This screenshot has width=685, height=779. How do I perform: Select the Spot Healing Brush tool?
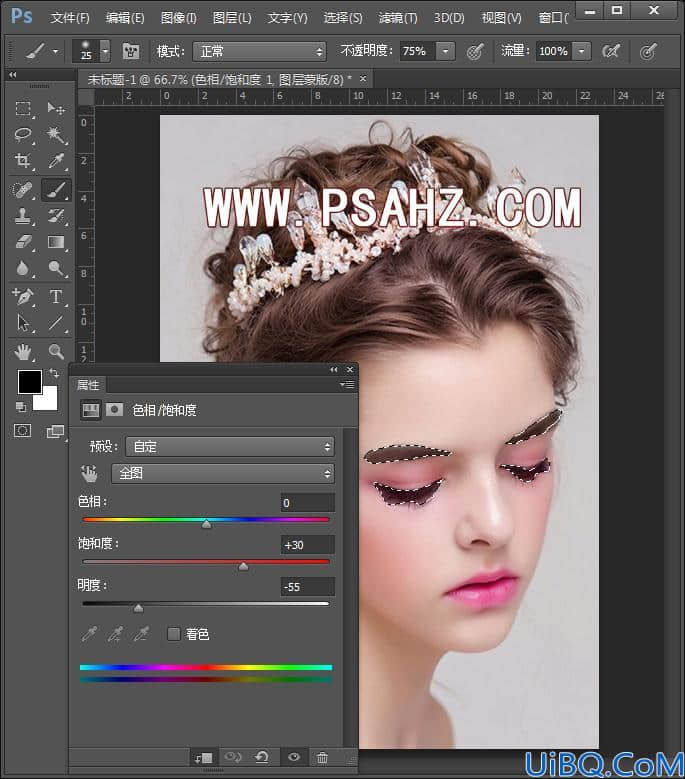[23, 190]
